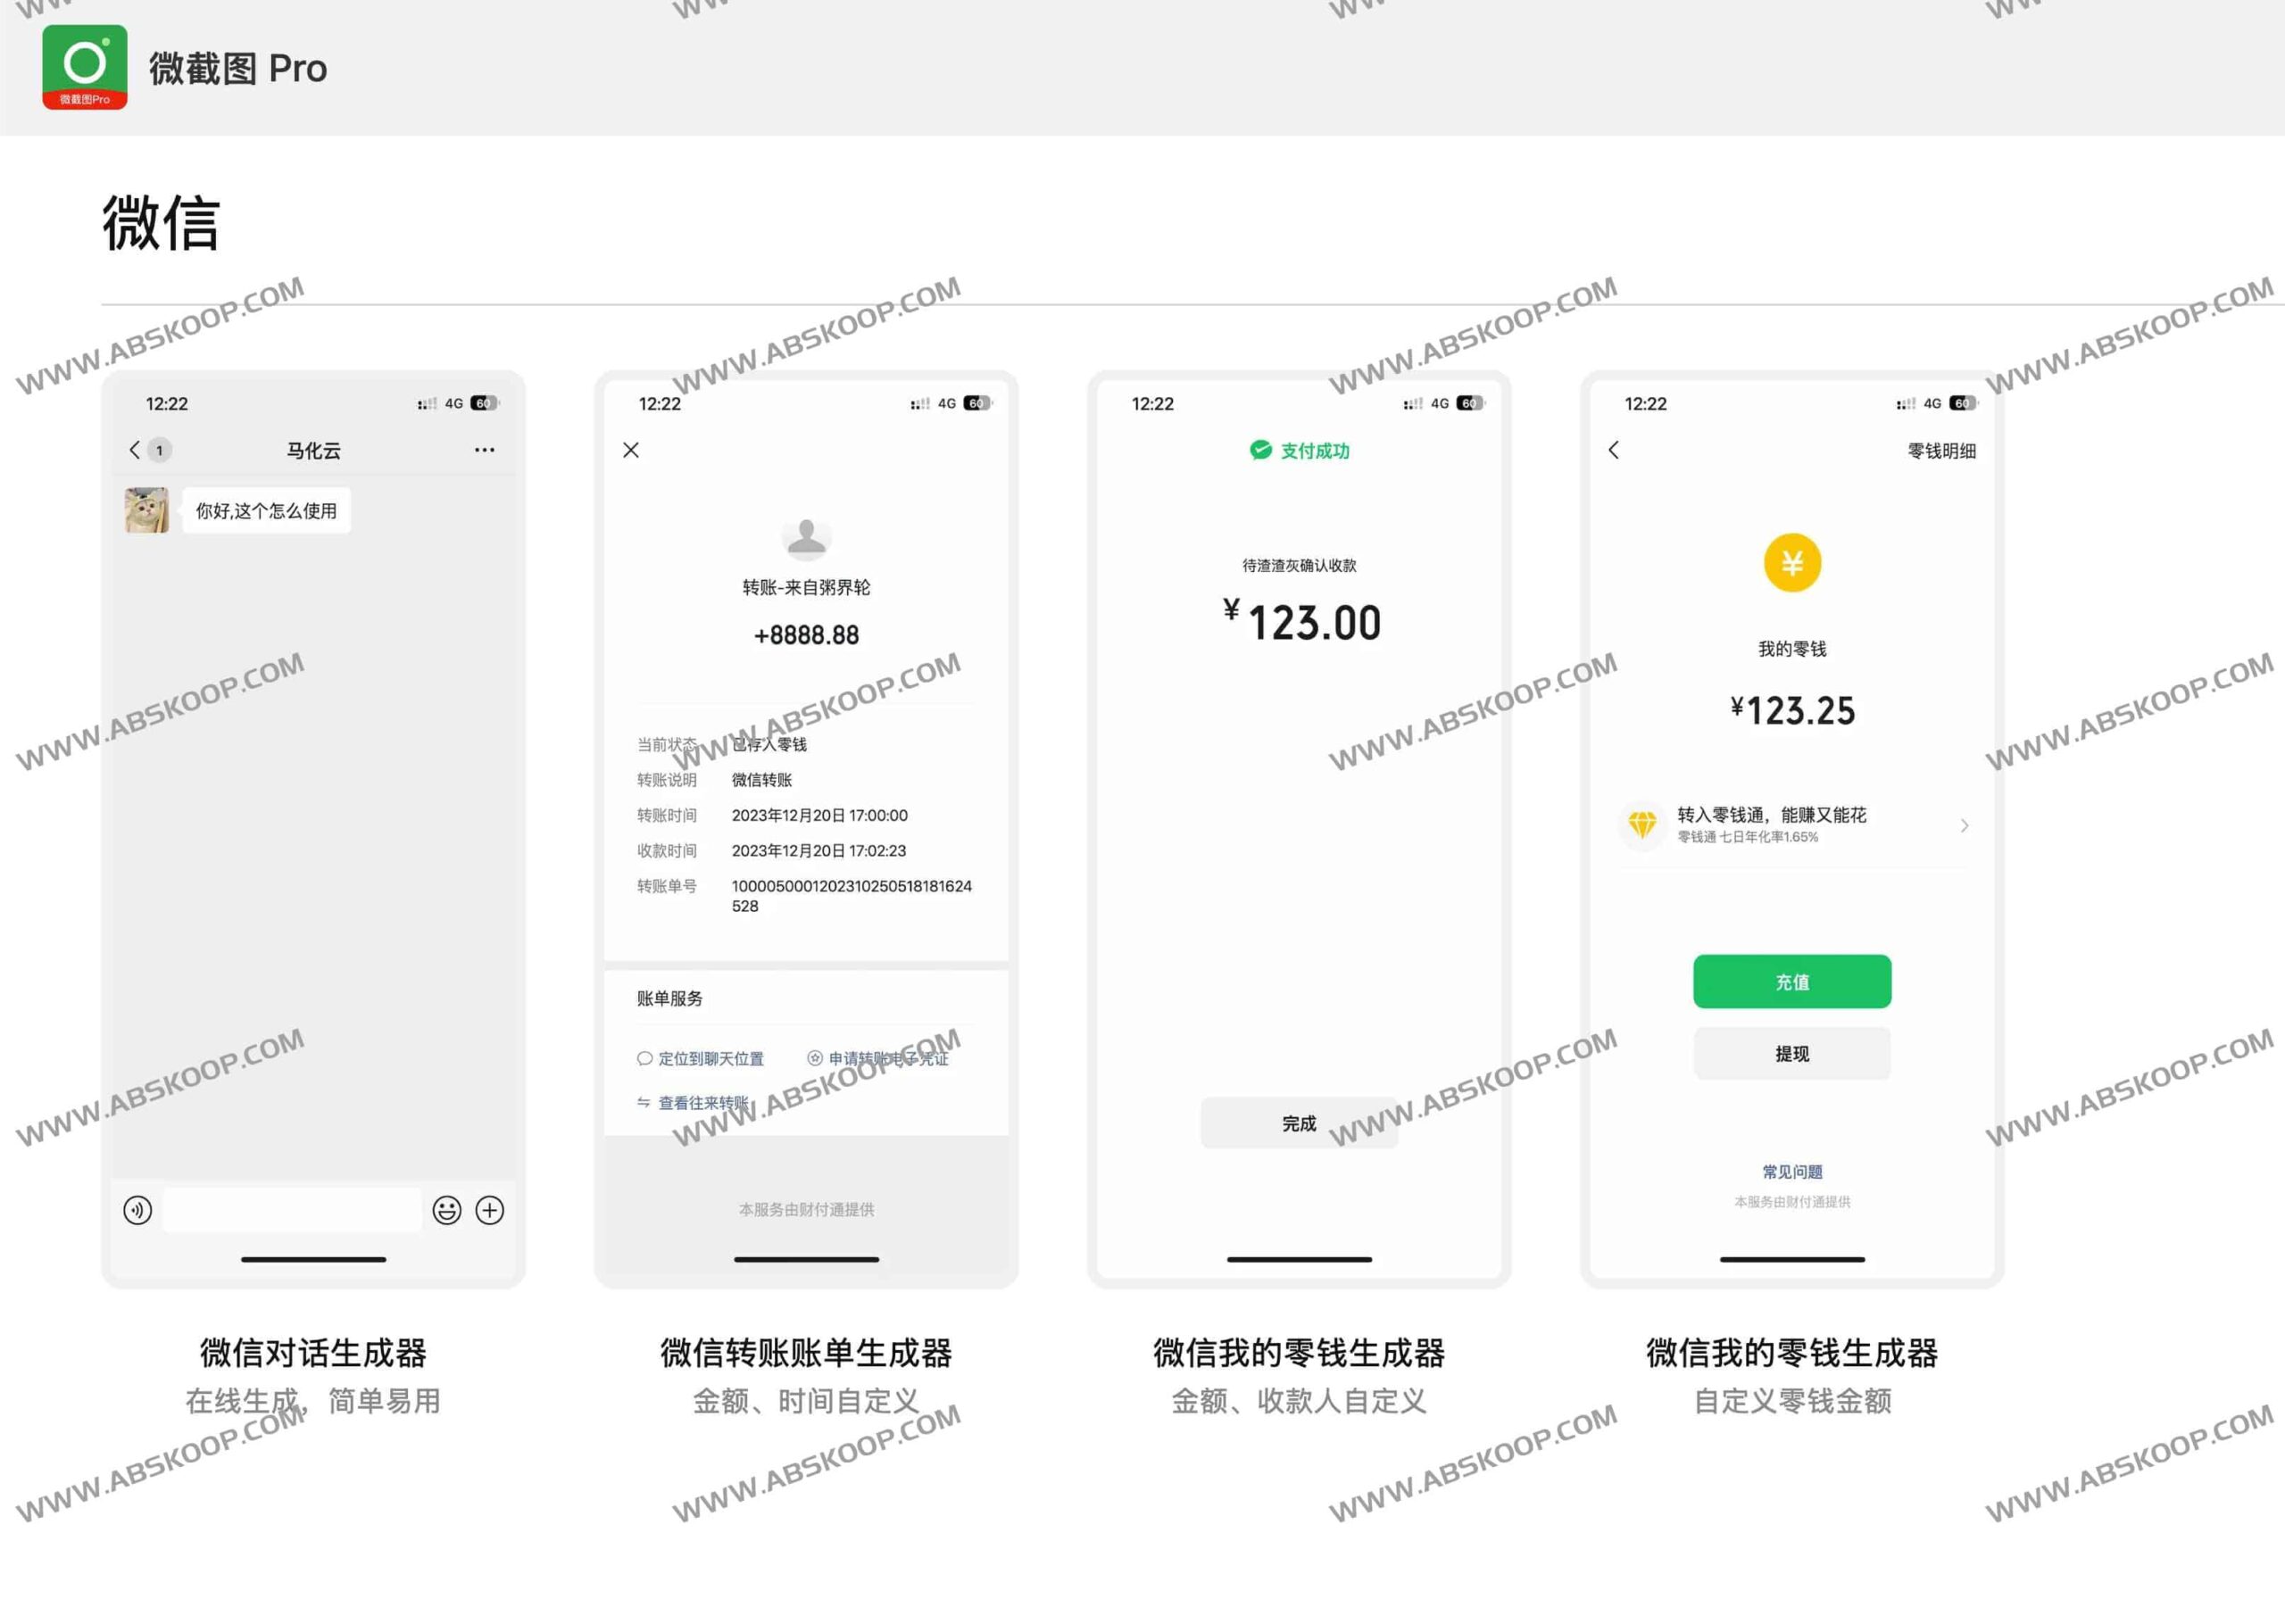Tap the back arrow on the chat screen
The image size is (2285, 1624).
135,450
